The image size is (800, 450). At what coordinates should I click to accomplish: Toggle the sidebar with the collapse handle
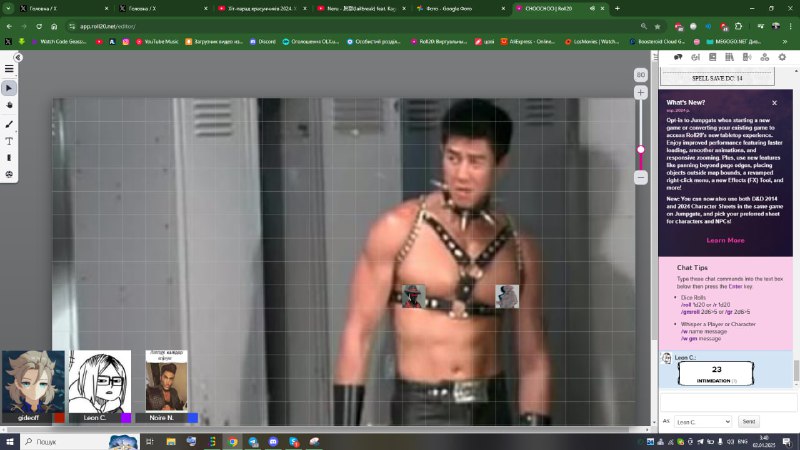(x=655, y=57)
